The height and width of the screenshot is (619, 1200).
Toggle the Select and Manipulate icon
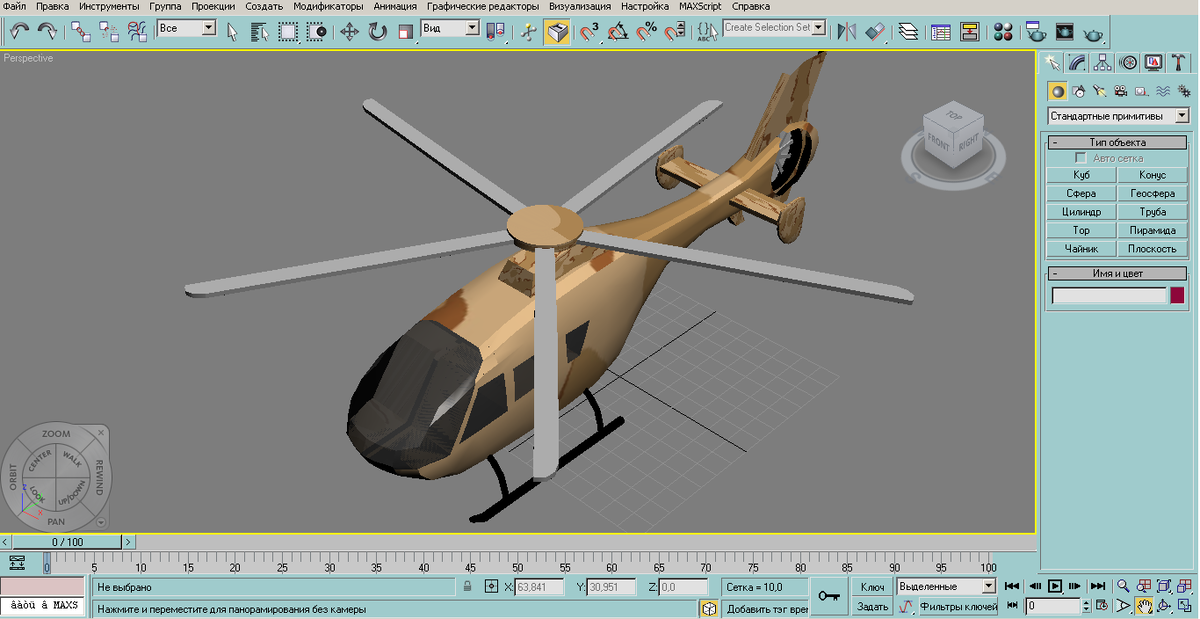coord(529,31)
